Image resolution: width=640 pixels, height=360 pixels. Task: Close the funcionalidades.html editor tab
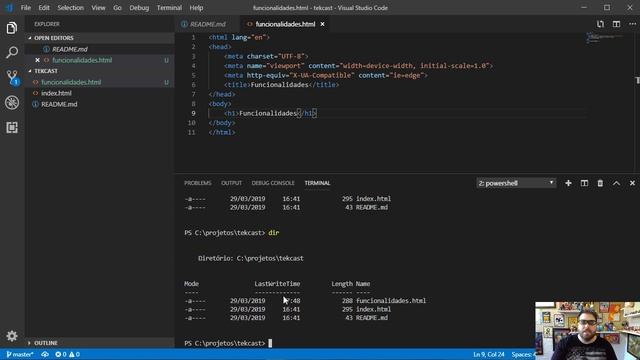[x=322, y=24]
